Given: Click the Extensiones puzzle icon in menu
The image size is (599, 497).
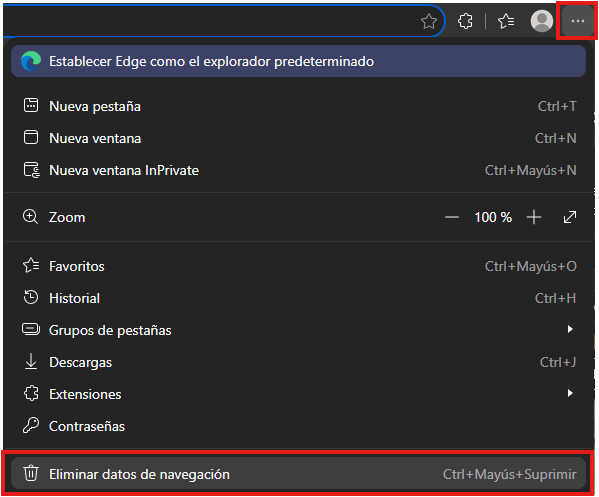Looking at the screenshot, I should click(31, 393).
